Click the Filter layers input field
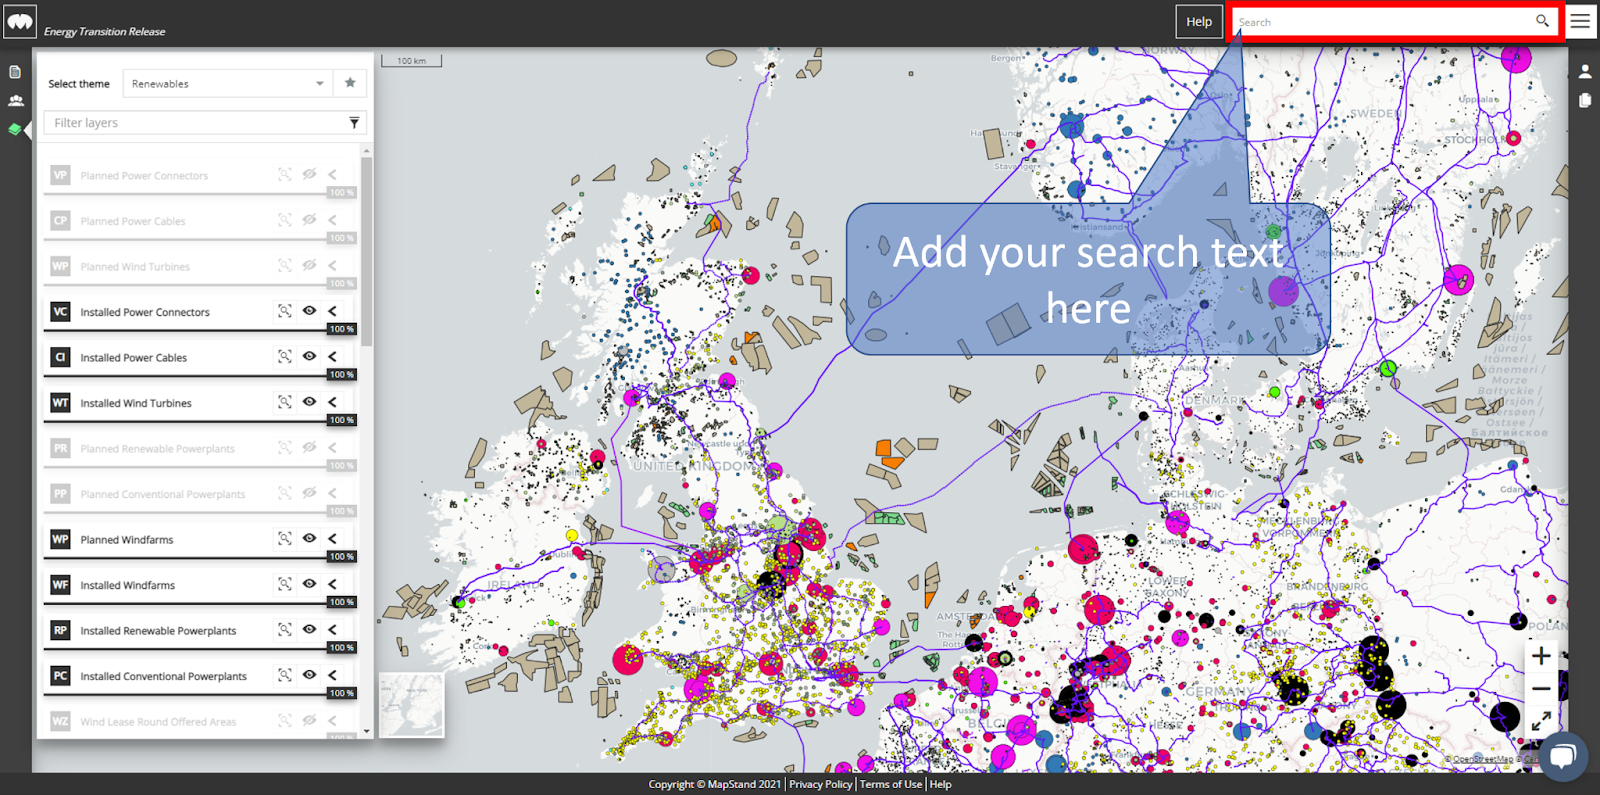Image resolution: width=1600 pixels, height=795 pixels. (195, 123)
